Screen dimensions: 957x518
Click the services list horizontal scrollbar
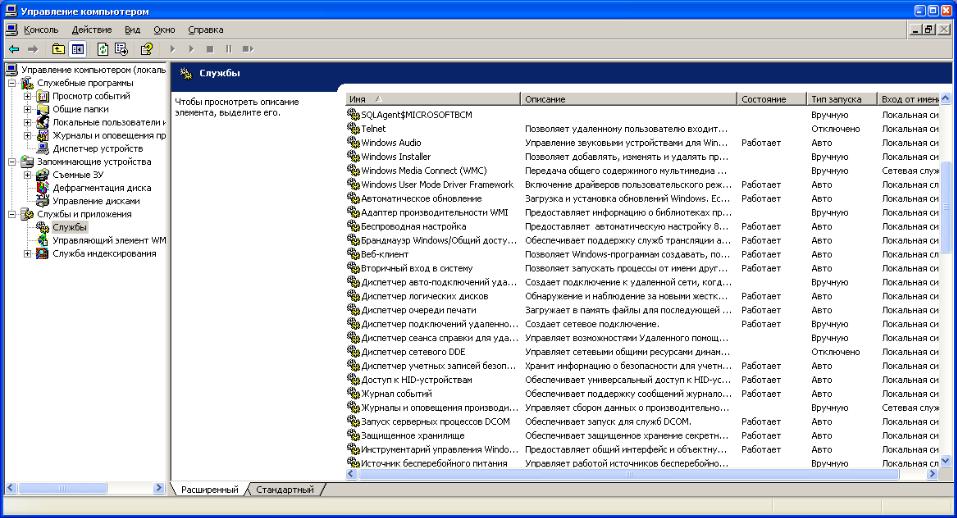click(627, 474)
